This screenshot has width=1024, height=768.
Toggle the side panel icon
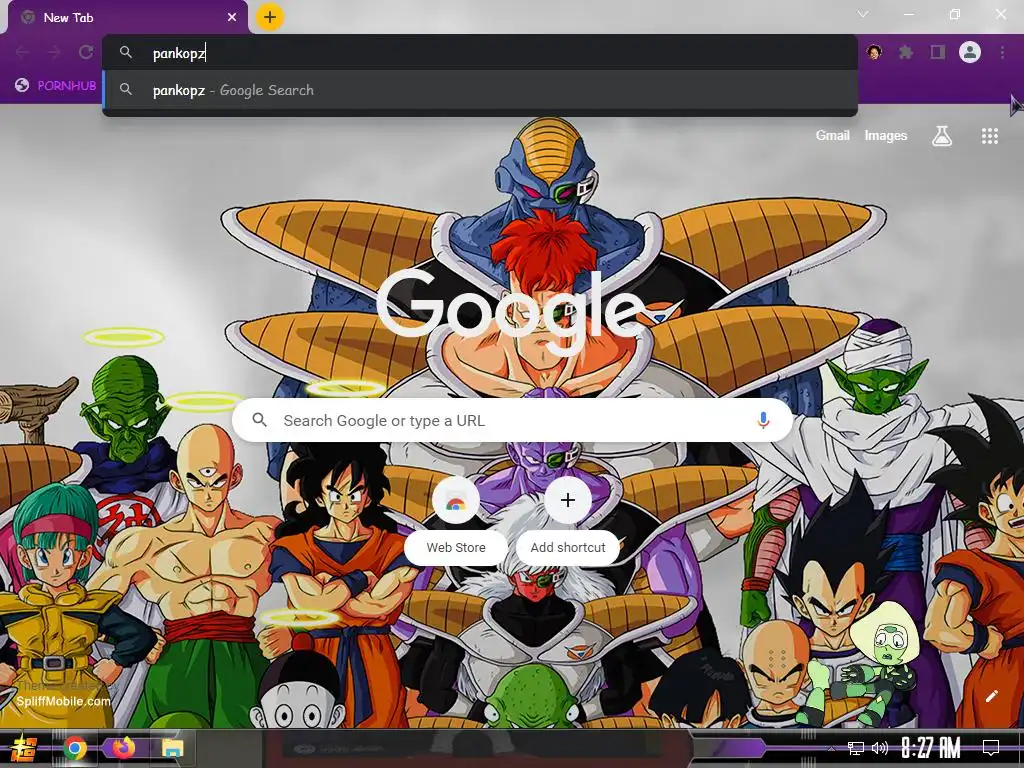click(x=938, y=52)
